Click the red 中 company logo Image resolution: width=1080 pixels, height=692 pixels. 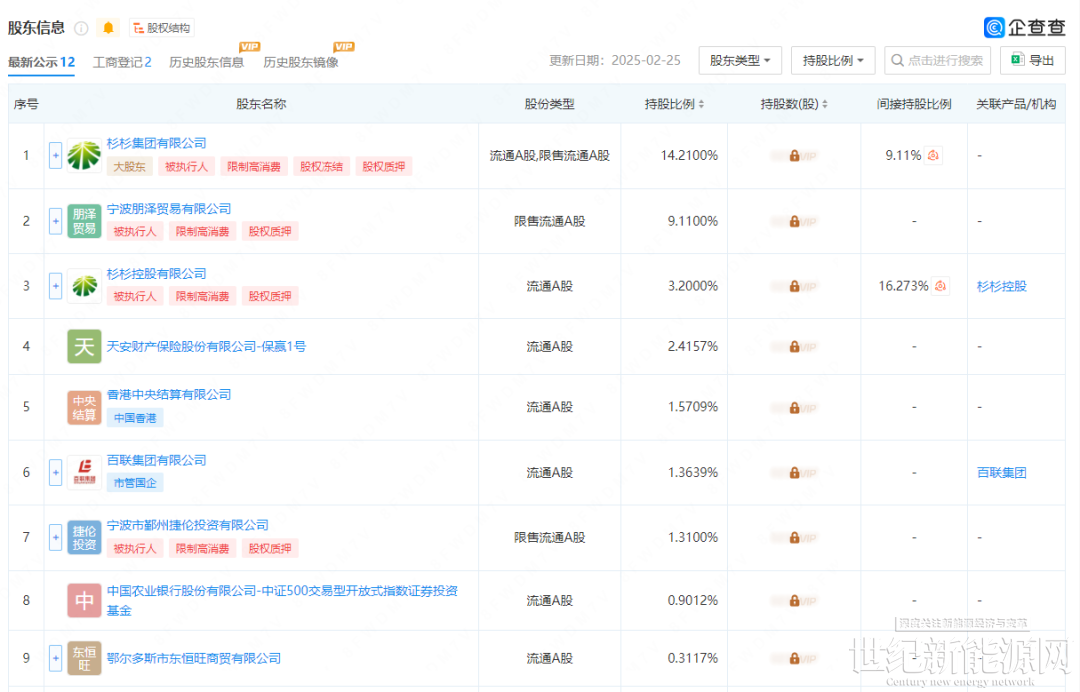(x=84, y=600)
